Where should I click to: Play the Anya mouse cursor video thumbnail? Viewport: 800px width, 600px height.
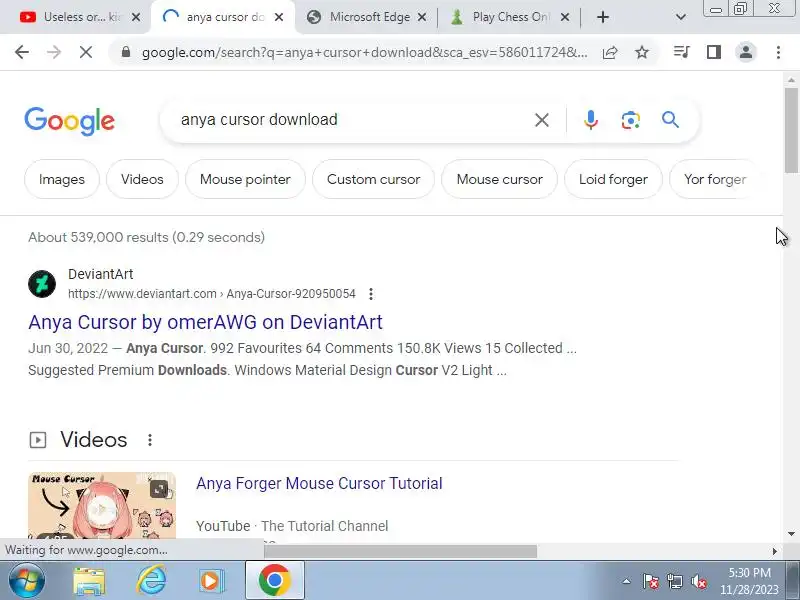point(102,505)
